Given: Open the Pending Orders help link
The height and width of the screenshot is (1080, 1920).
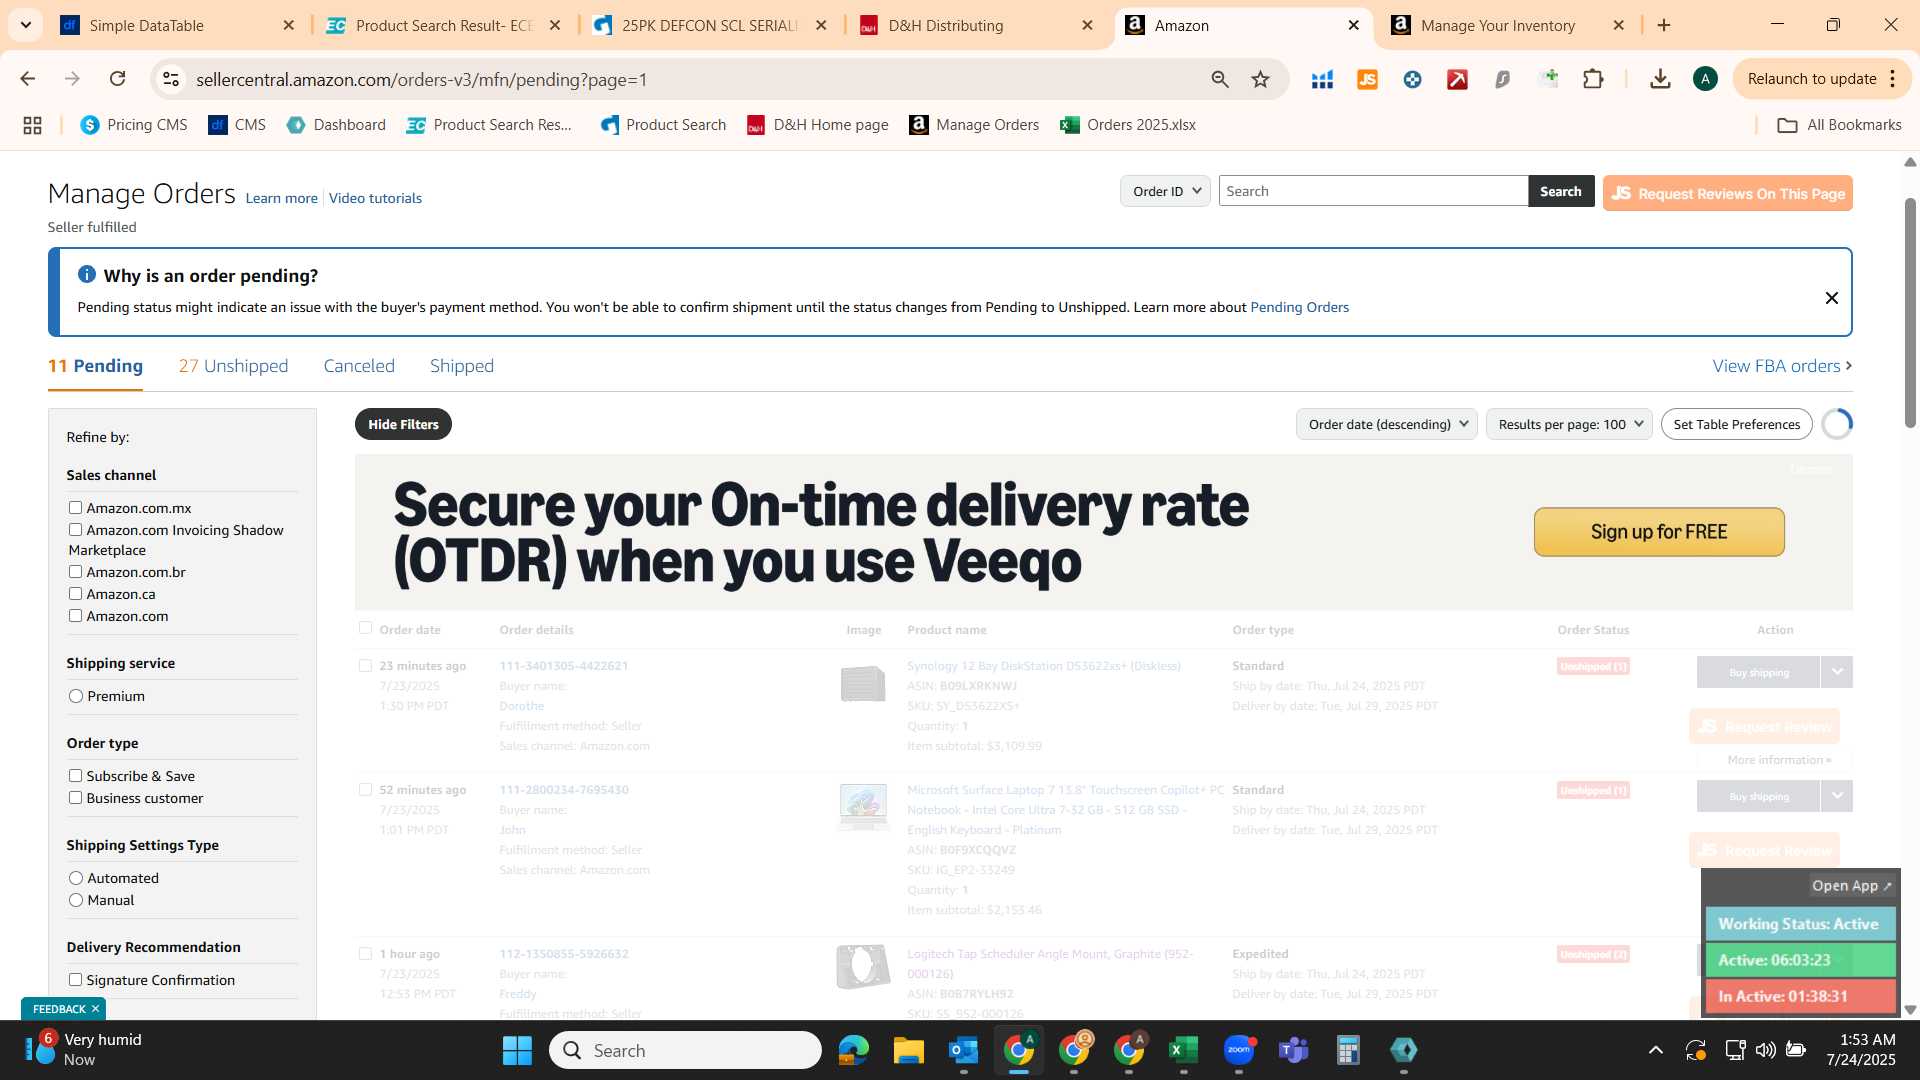Looking at the screenshot, I should coord(1299,307).
